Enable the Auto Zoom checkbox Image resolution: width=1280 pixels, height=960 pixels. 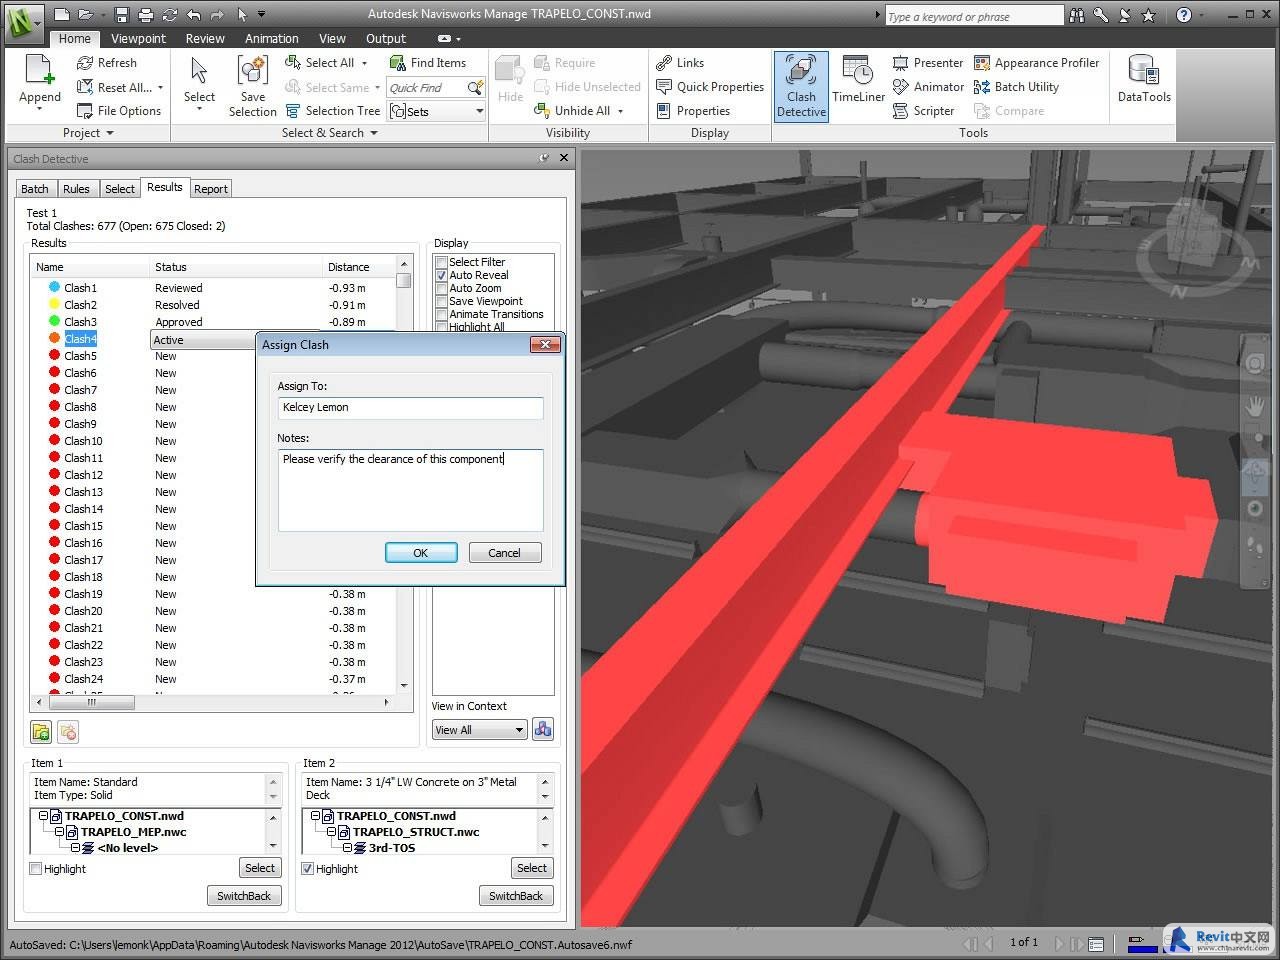click(x=441, y=288)
